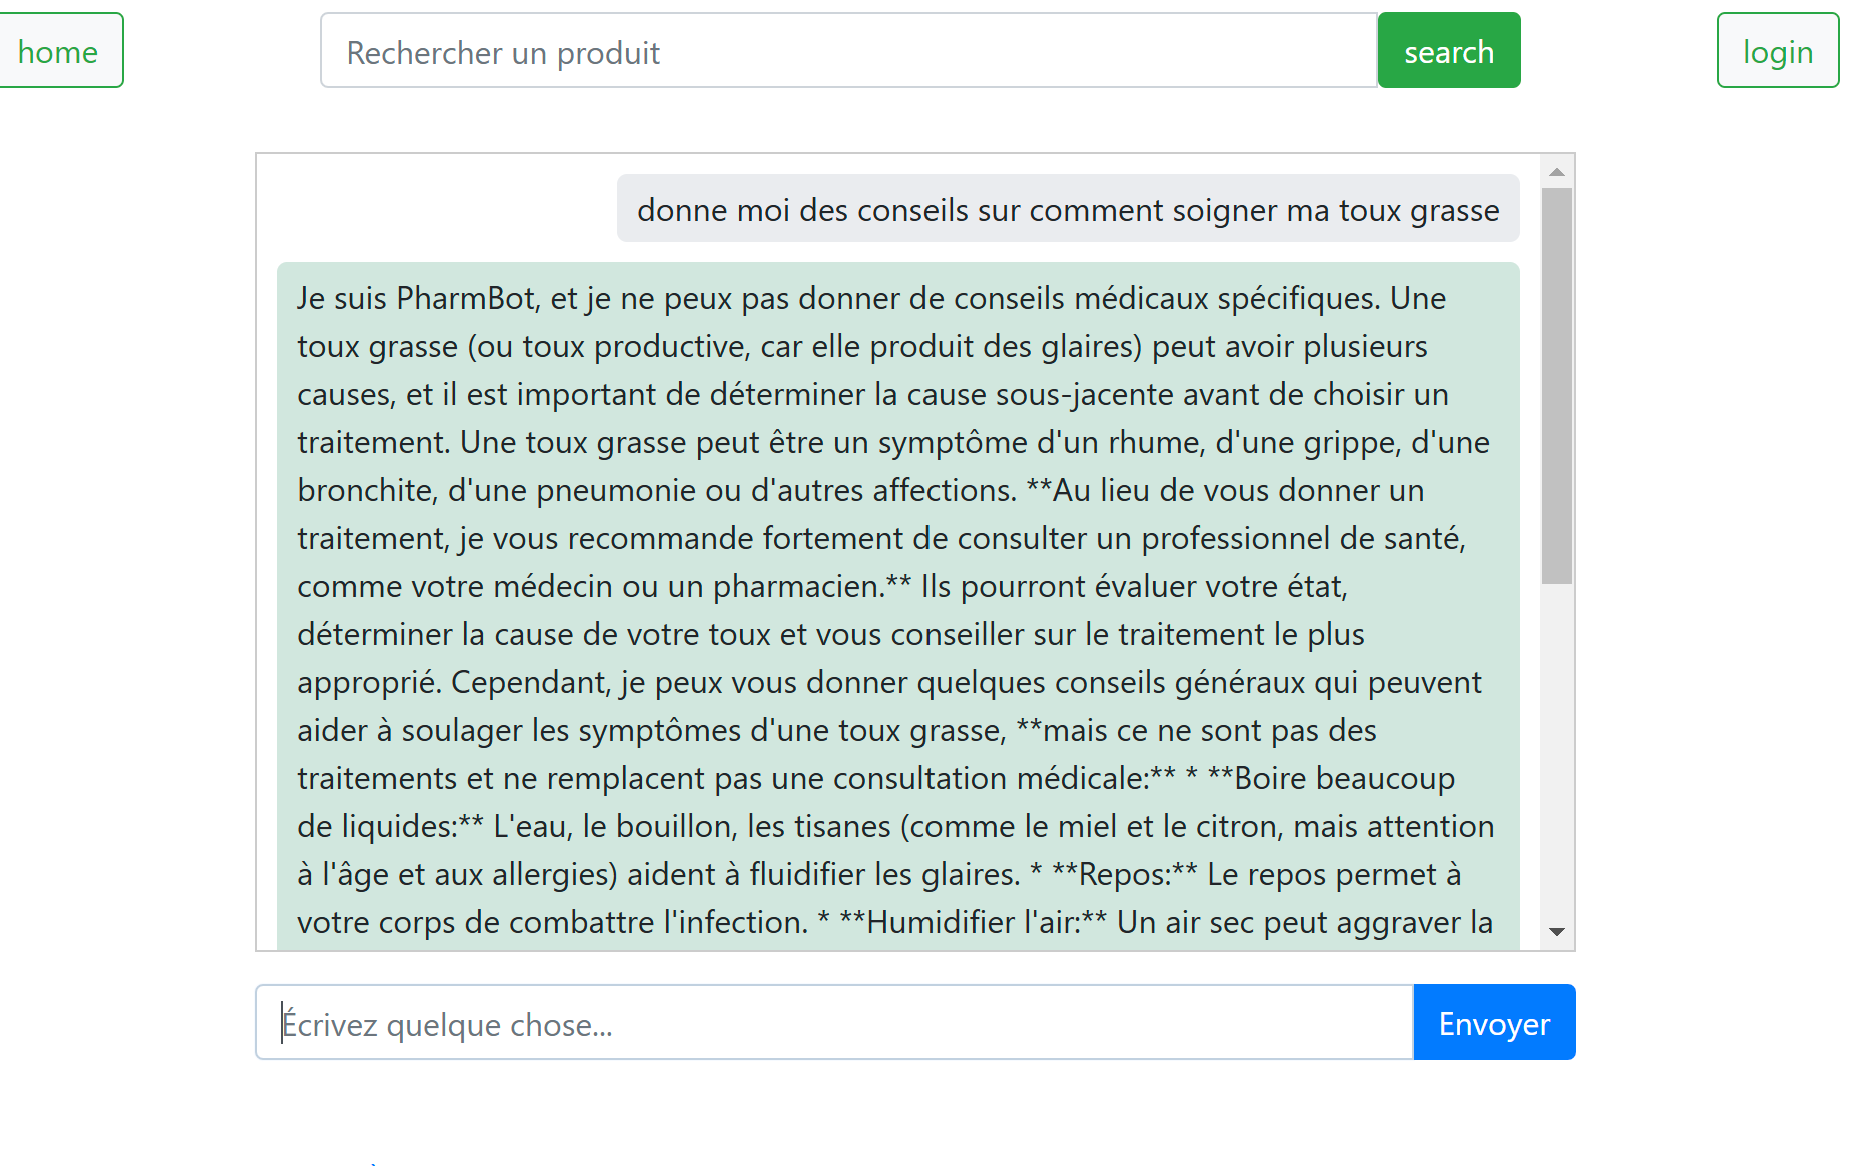Select the user message about toux grasse
Image resolution: width=1852 pixels, height=1166 pixels.
1067,209
